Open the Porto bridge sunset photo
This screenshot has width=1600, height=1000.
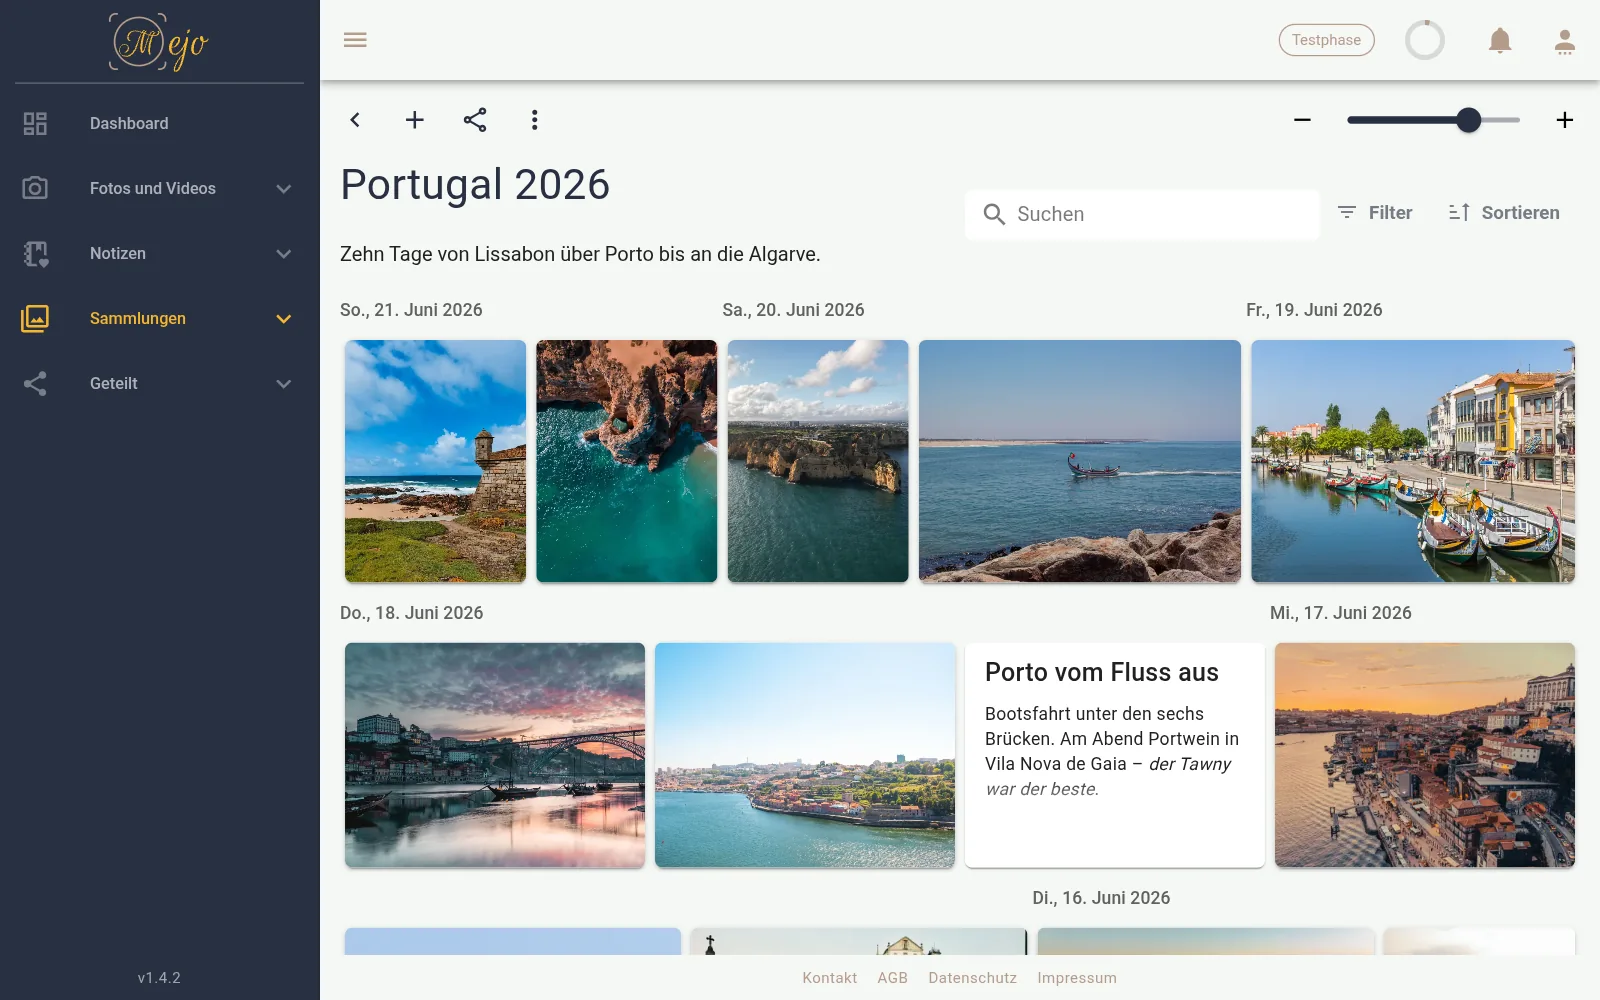pos(495,755)
